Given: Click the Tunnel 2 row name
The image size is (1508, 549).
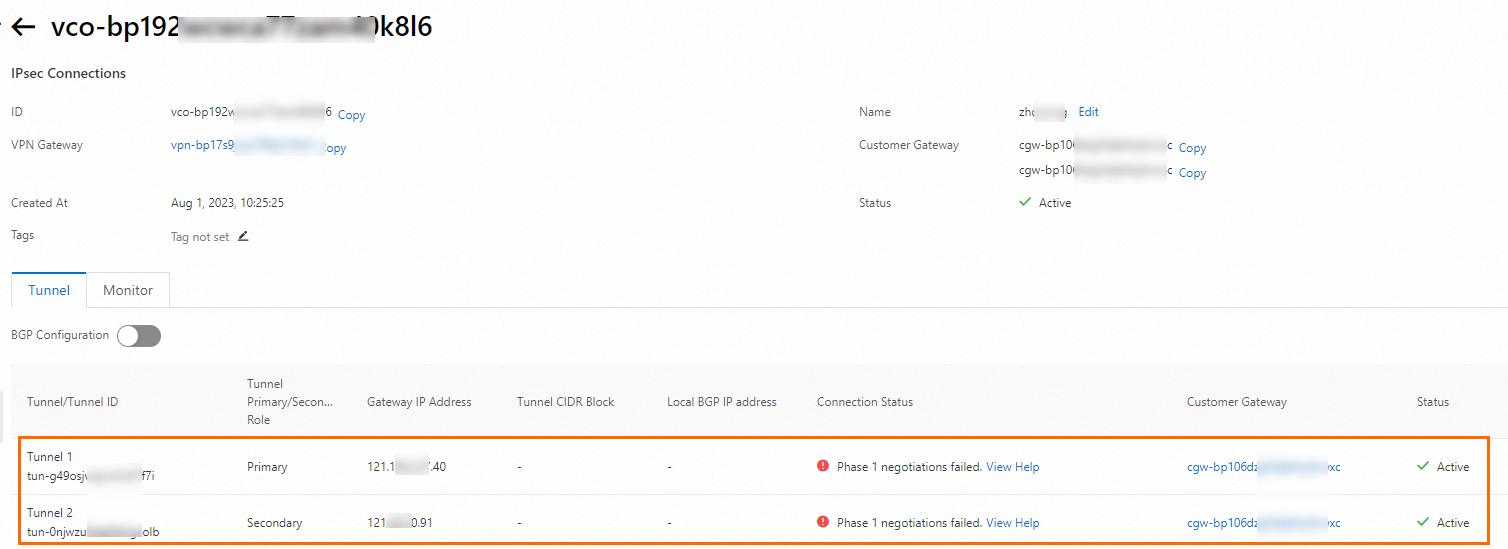Looking at the screenshot, I should (x=50, y=513).
